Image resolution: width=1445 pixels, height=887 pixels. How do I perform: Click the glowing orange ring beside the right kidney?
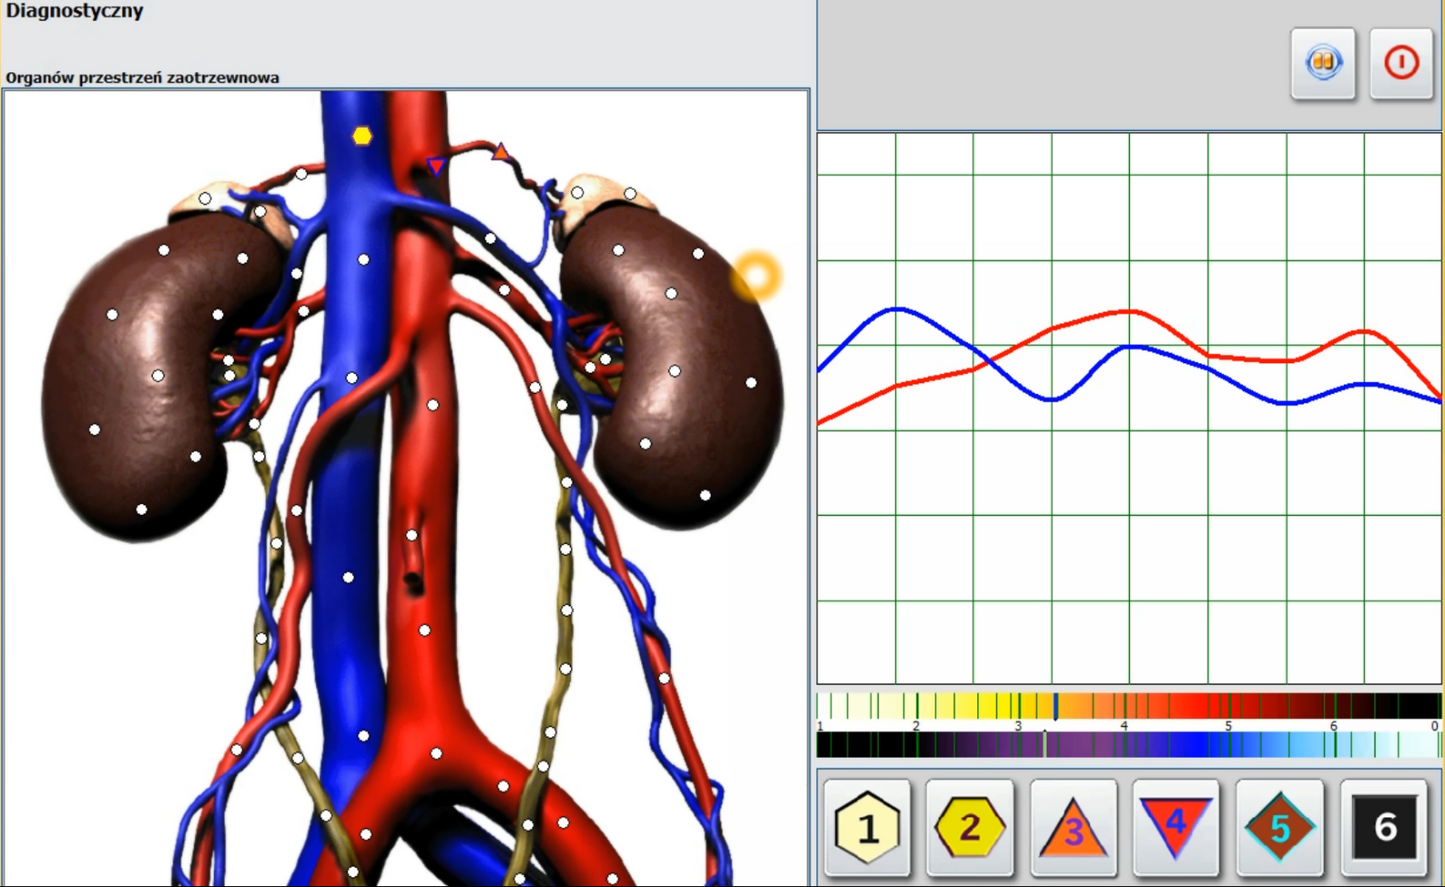[756, 276]
